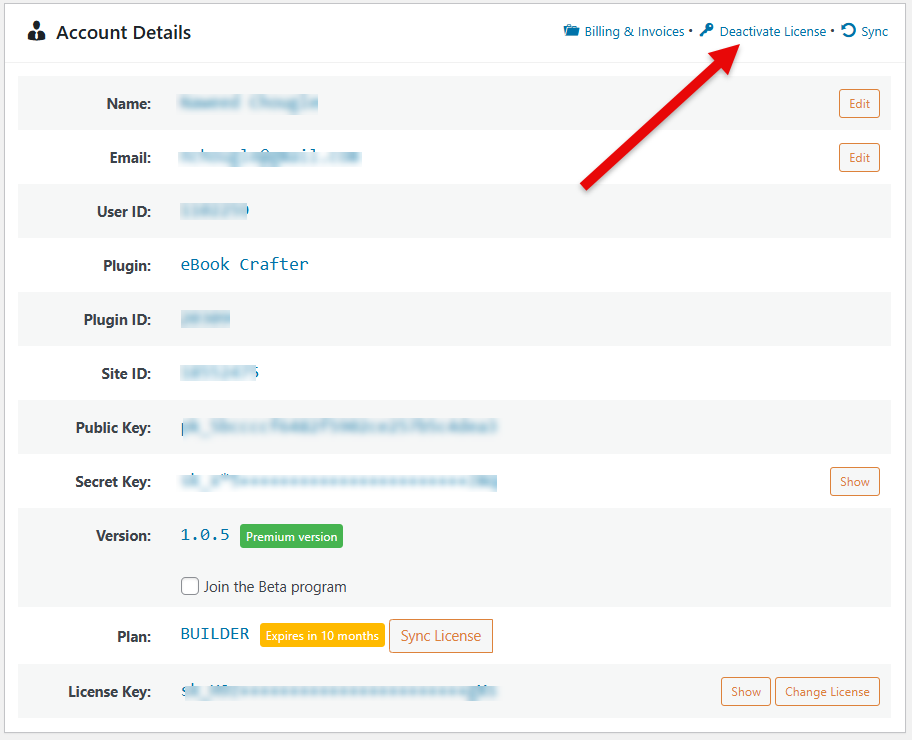This screenshot has width=912, height=740.
Task: Sync the BUILDER plan license
Action: 440,635
